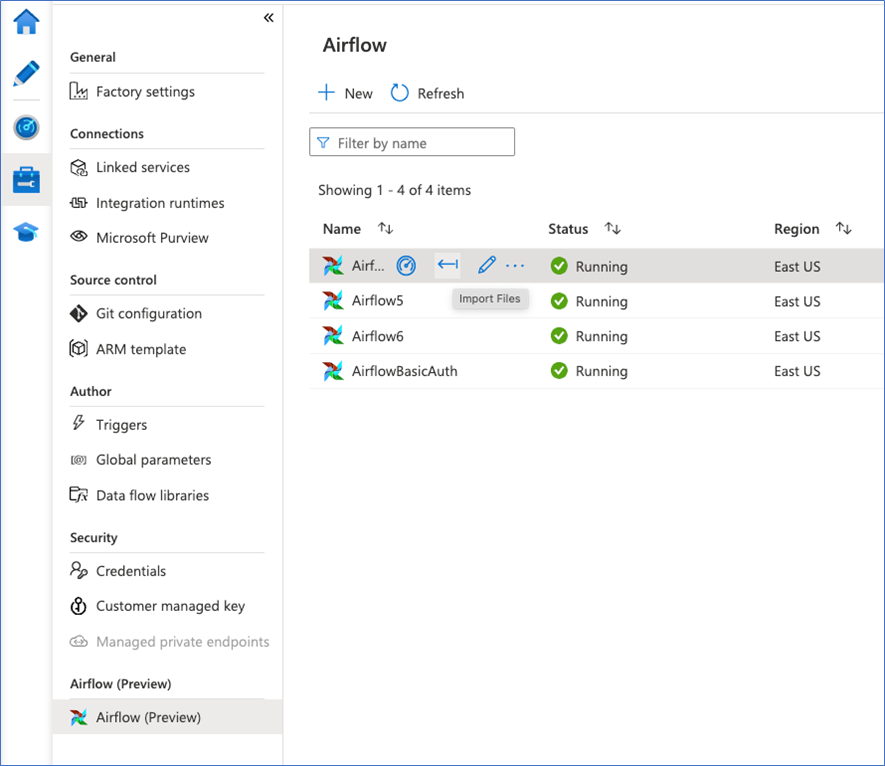
Task: Open the Azure Data Factory home page
Action: click(x=26, y=20)
